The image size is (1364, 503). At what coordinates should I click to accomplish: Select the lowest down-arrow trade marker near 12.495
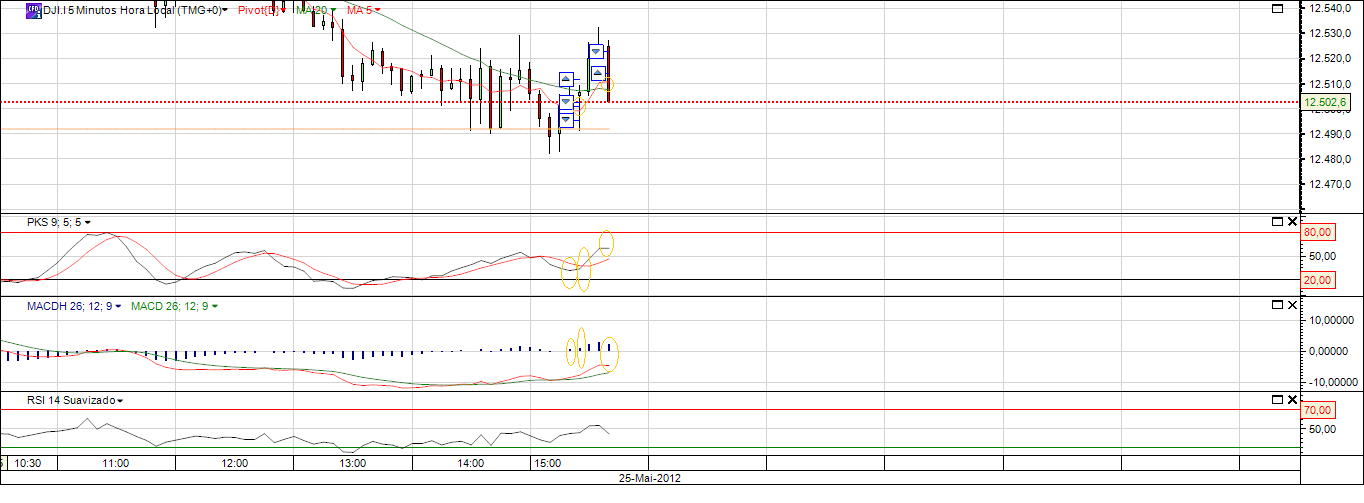click(x=566, y=120)
